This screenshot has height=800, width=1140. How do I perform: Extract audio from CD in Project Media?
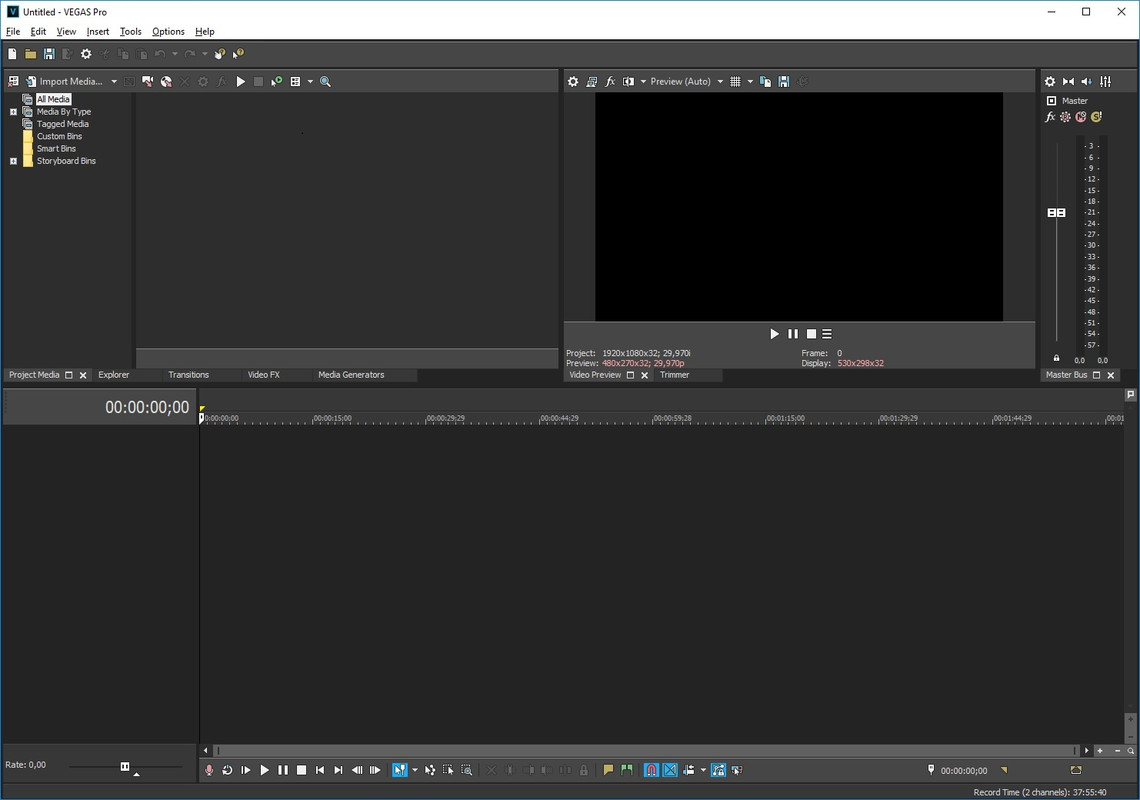(166, 81)
